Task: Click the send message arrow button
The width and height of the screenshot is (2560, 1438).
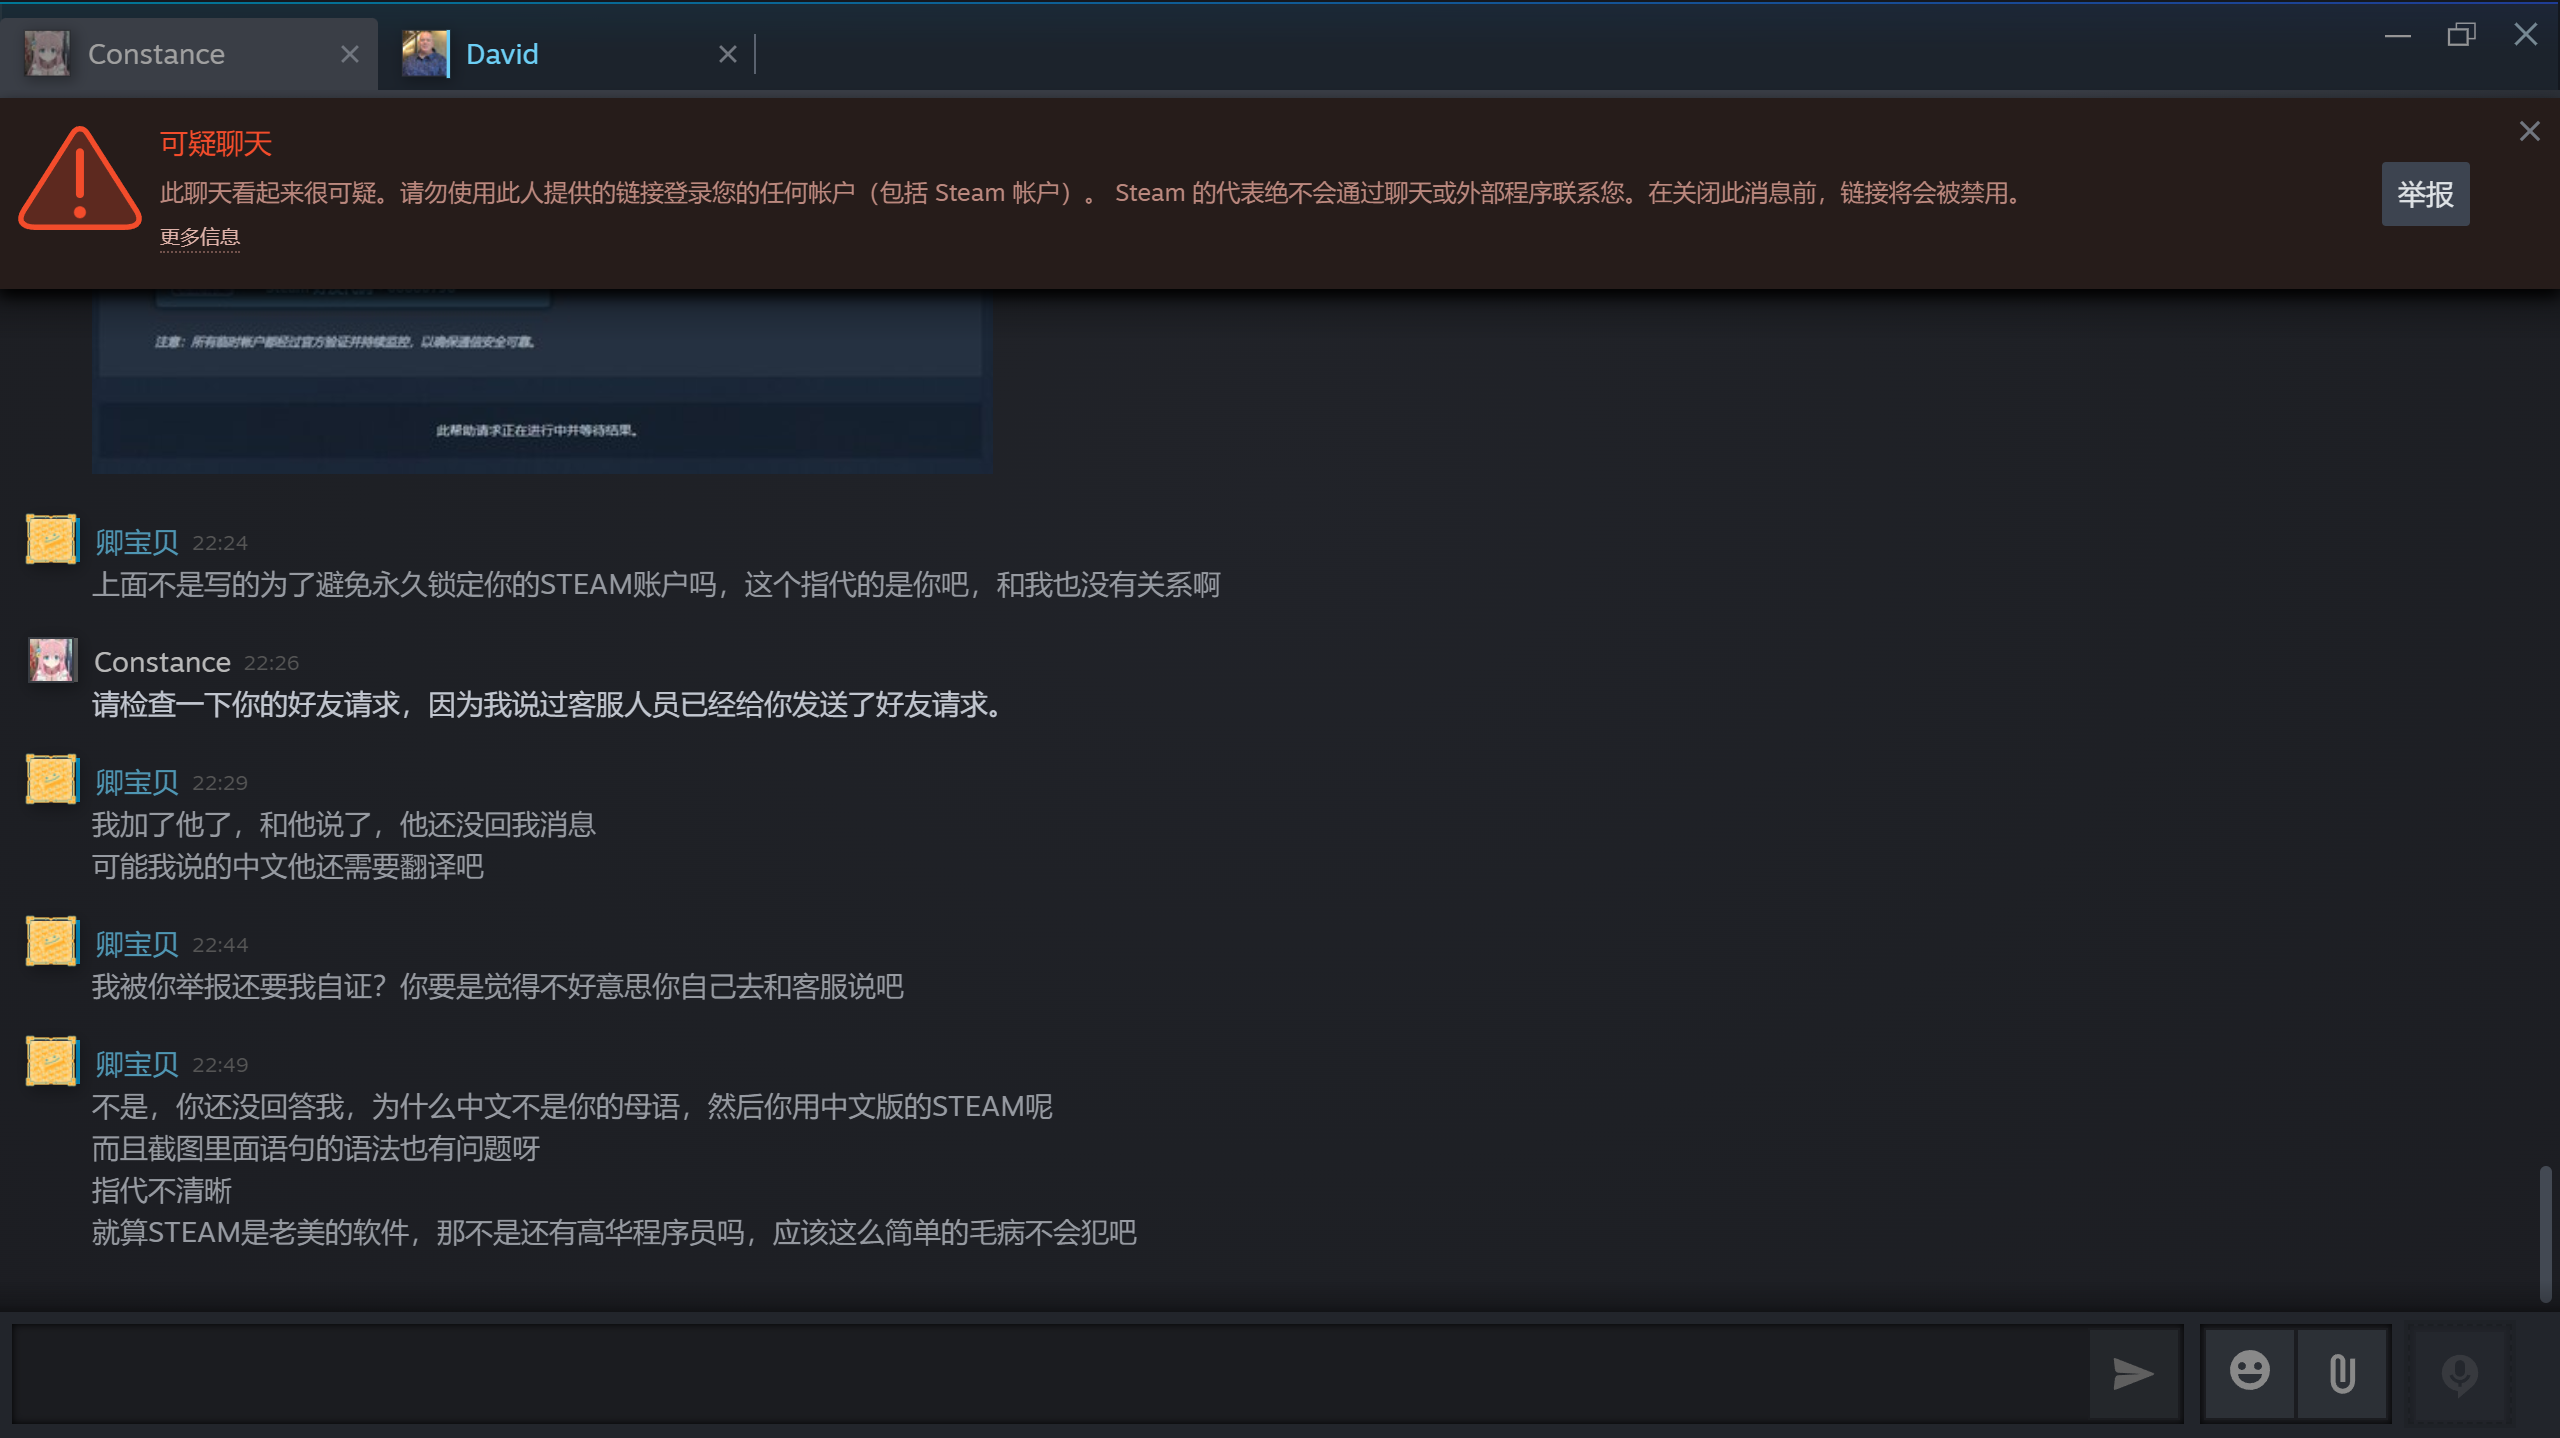Action: click(2133, 1374)
